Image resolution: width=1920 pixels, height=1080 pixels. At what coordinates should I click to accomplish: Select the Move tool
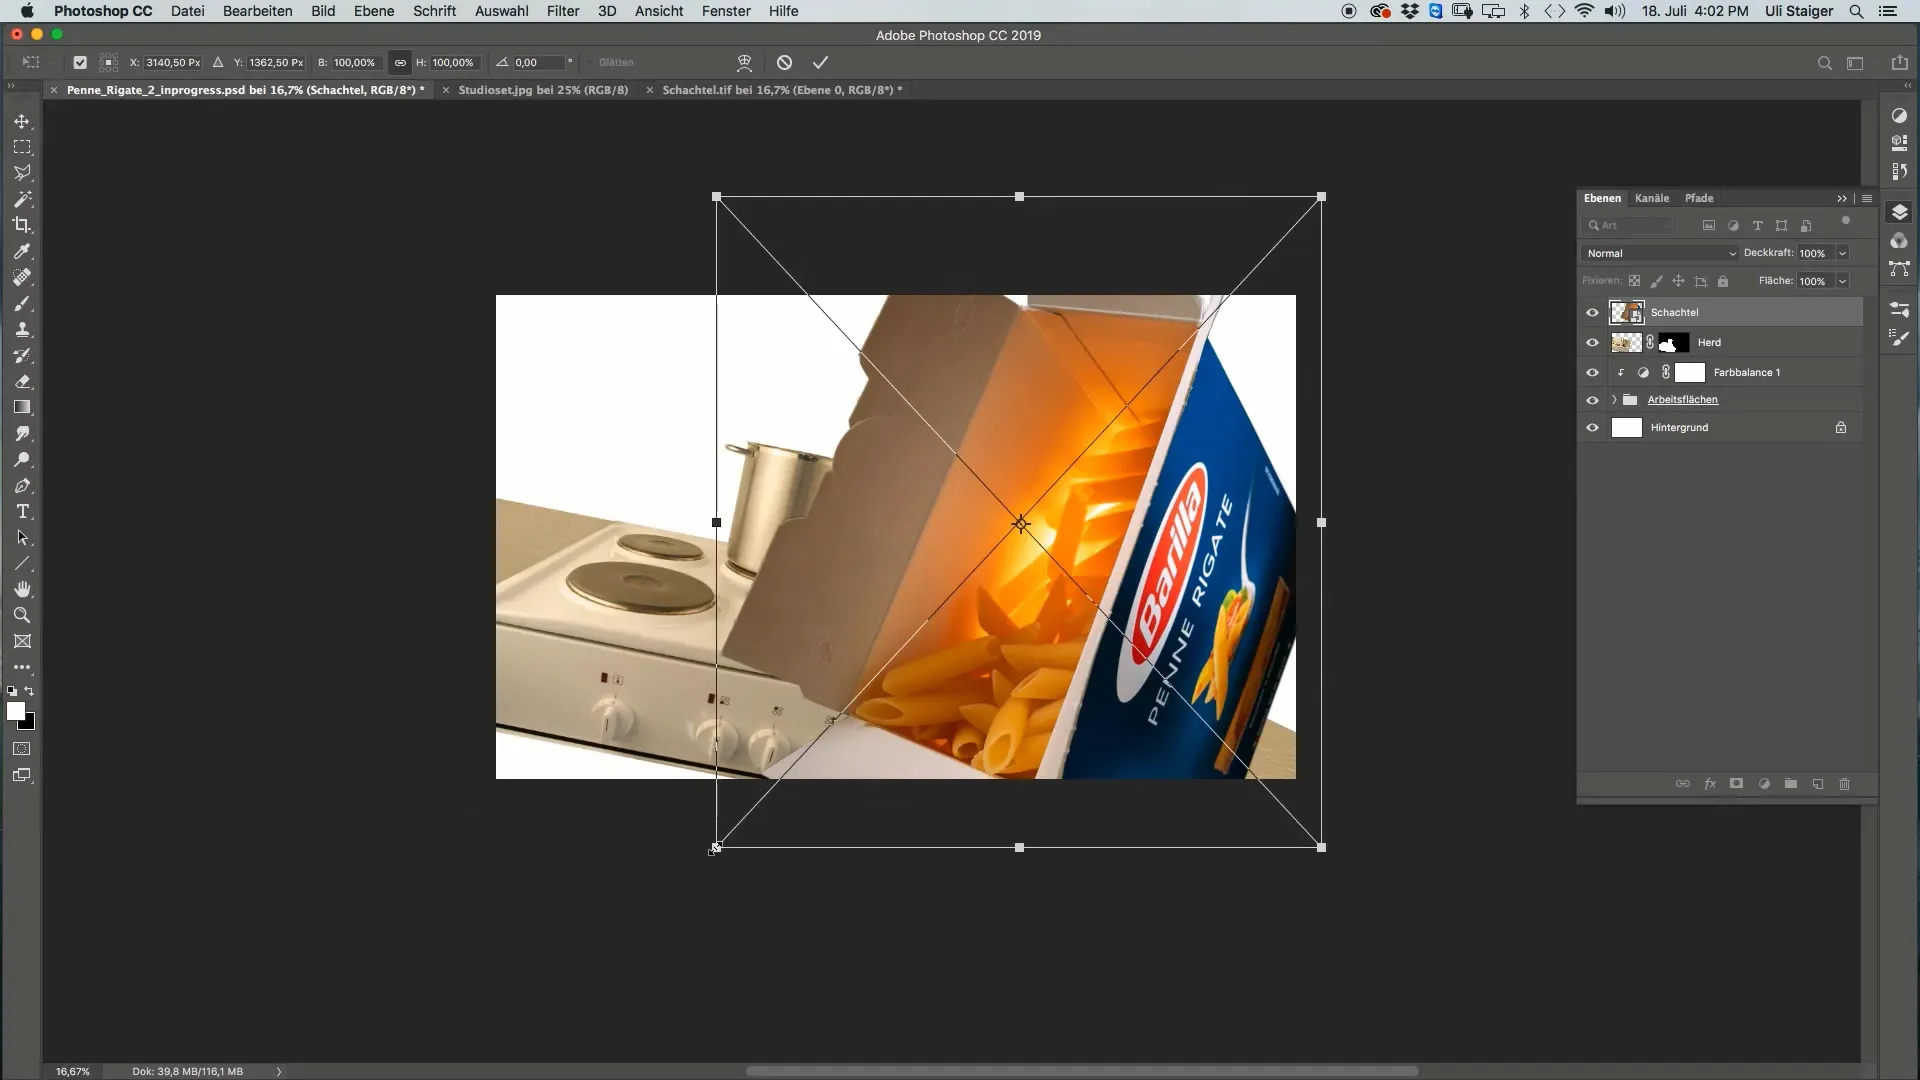pyautogui.click(x=22, y=121)
